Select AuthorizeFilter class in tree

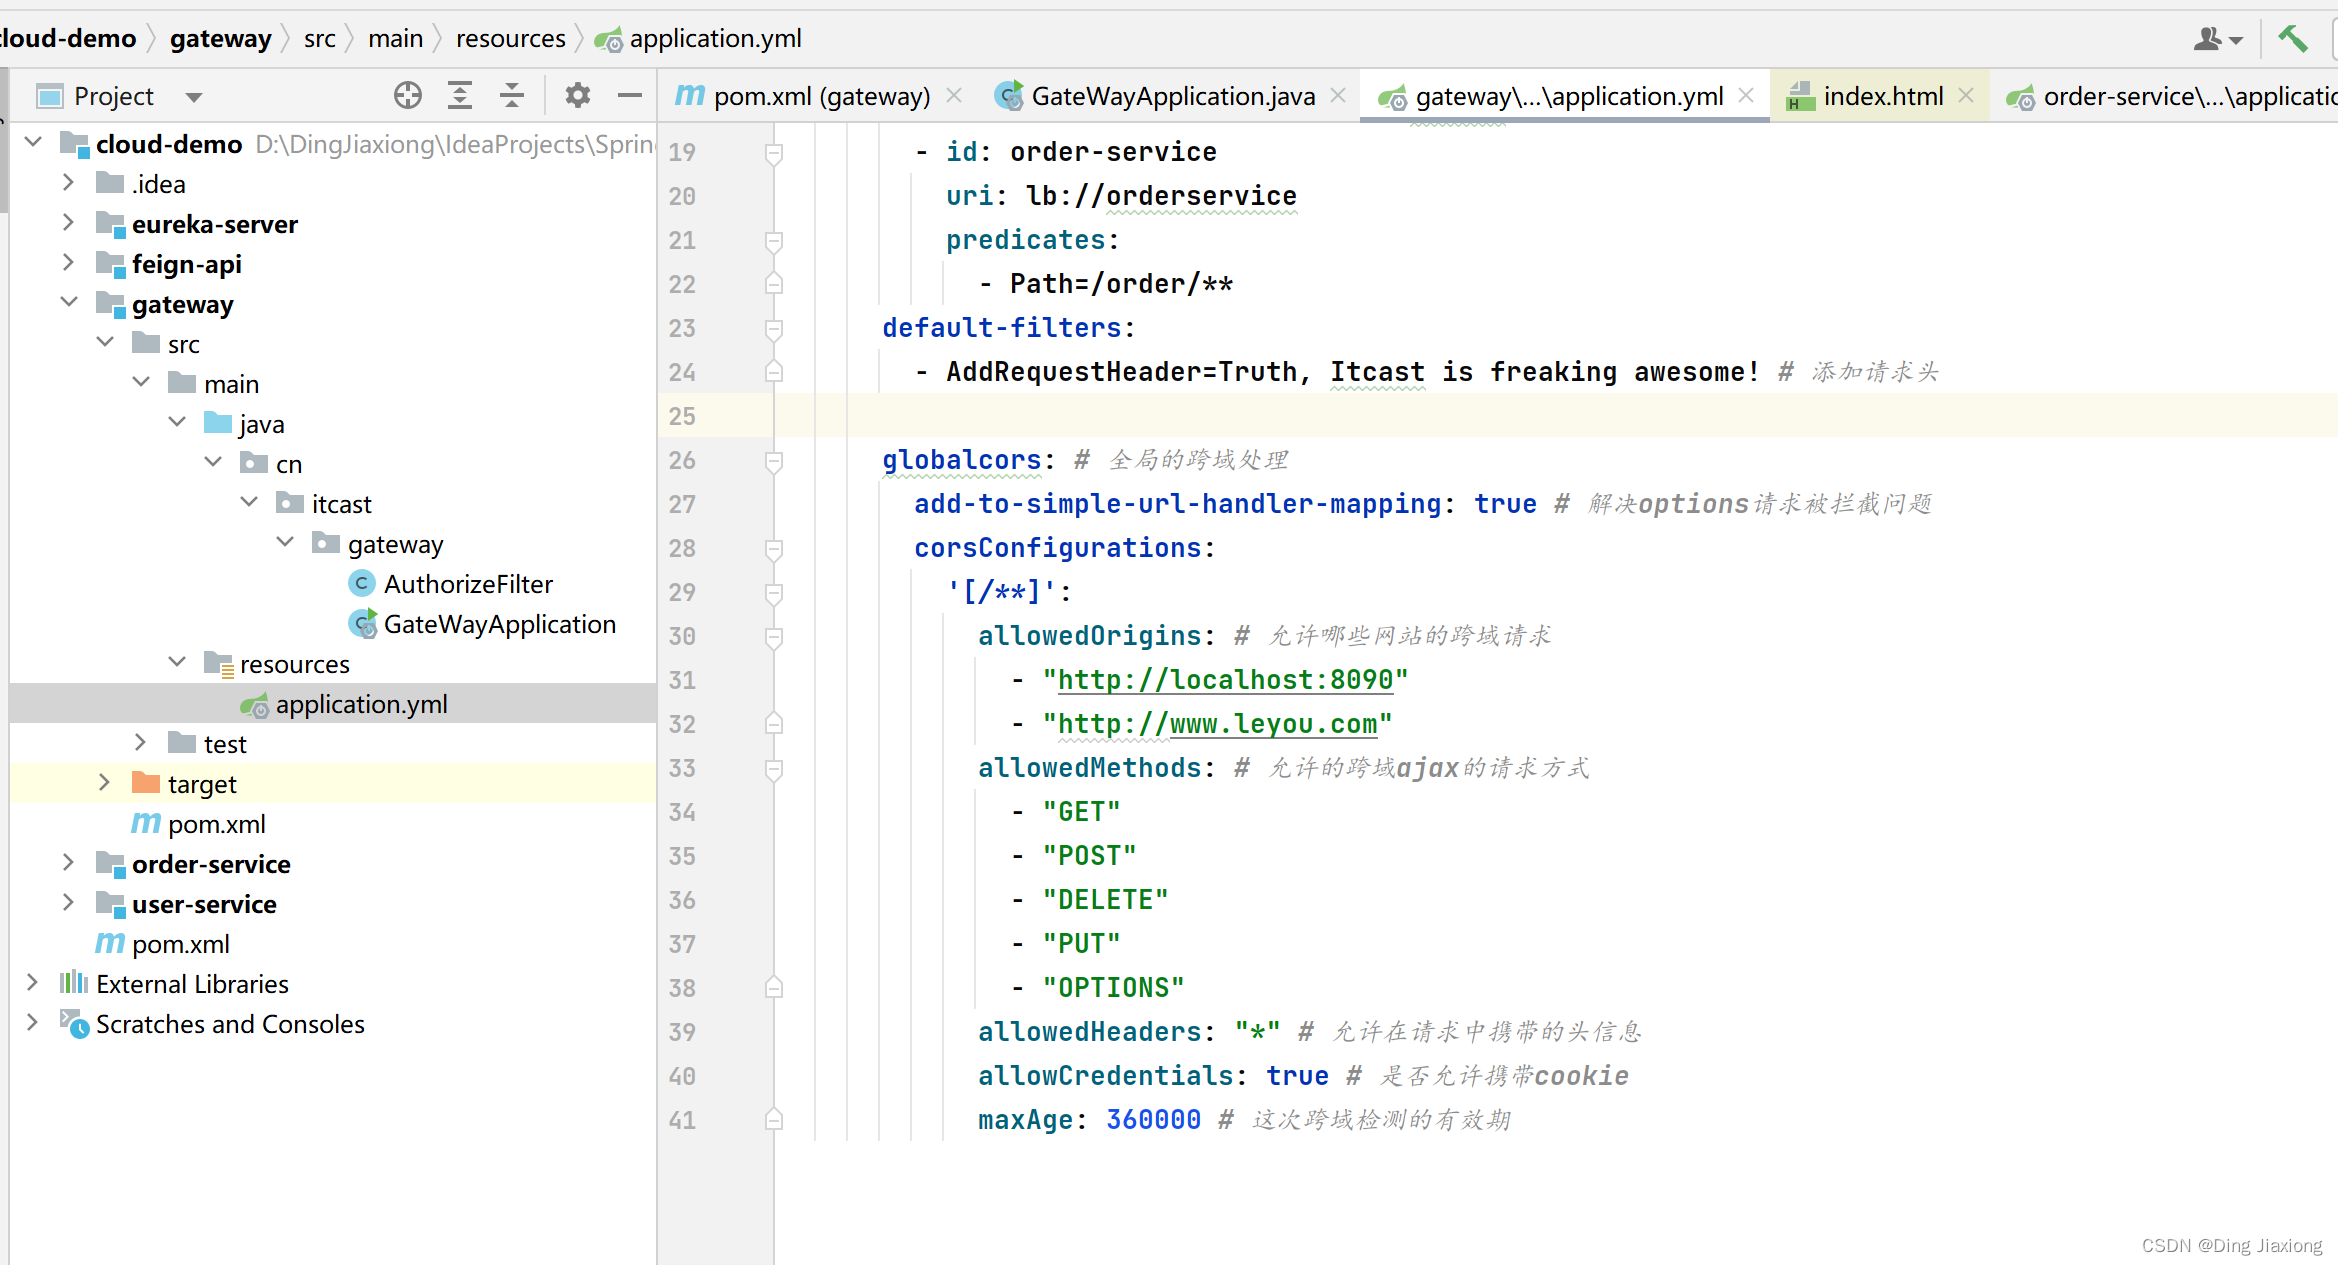pos(467,584)
